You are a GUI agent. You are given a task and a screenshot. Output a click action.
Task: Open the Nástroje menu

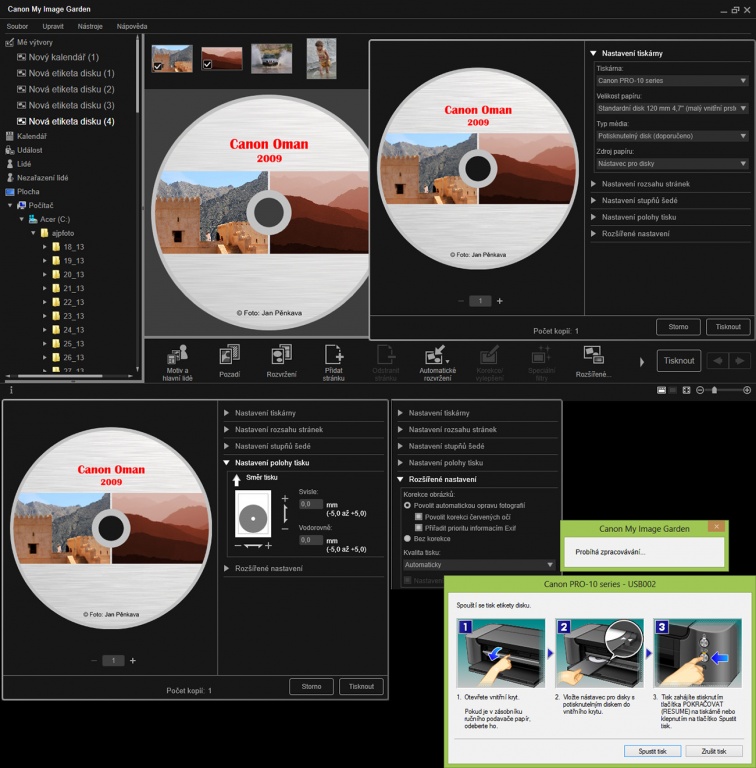click(90, 26)
